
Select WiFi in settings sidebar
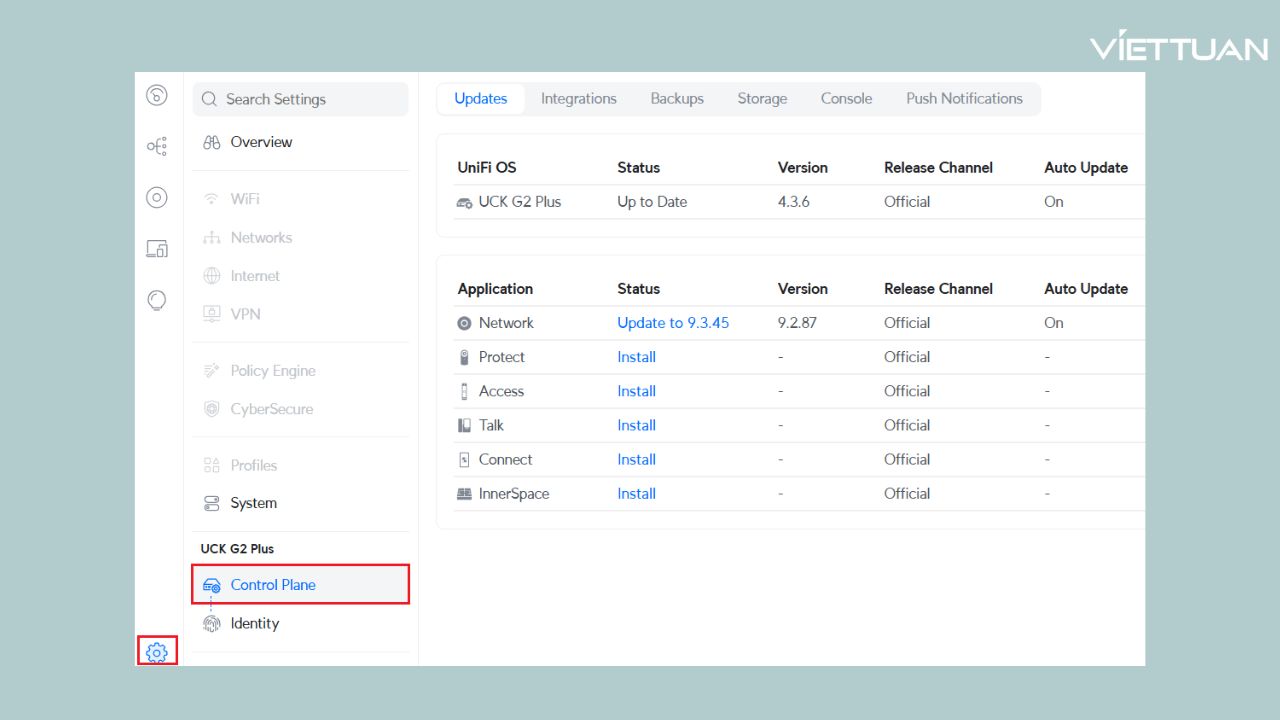point(301,199)
